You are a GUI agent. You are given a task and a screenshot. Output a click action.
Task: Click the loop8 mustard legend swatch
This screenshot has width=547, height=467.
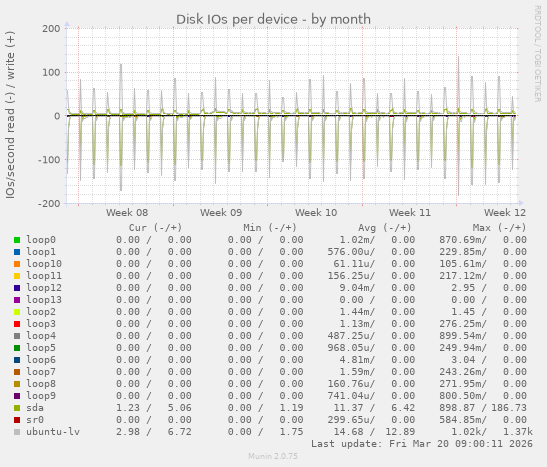pyautogui.click(x=17, y=384)
